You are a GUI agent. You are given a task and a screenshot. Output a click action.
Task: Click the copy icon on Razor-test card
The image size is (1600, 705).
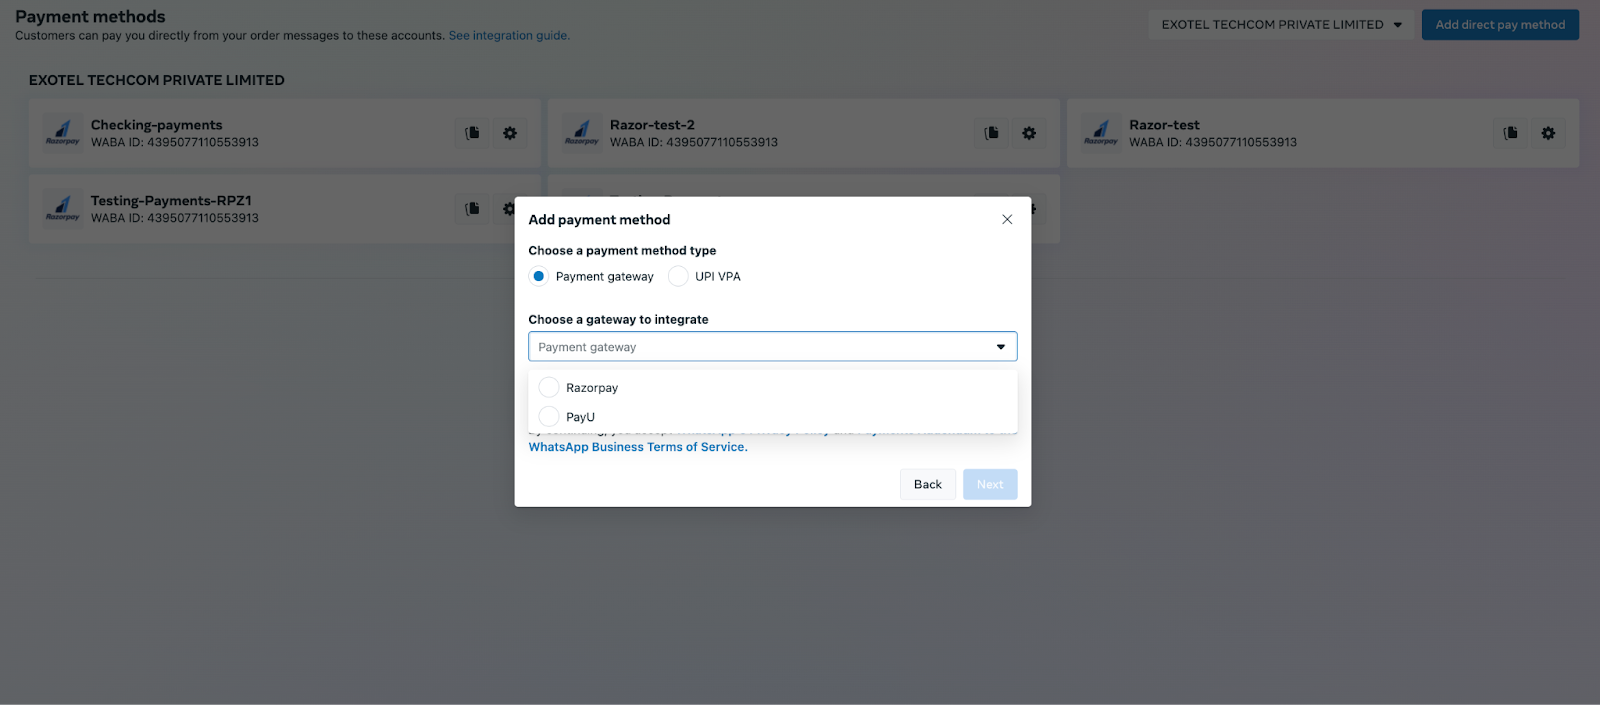(1510, 133)
